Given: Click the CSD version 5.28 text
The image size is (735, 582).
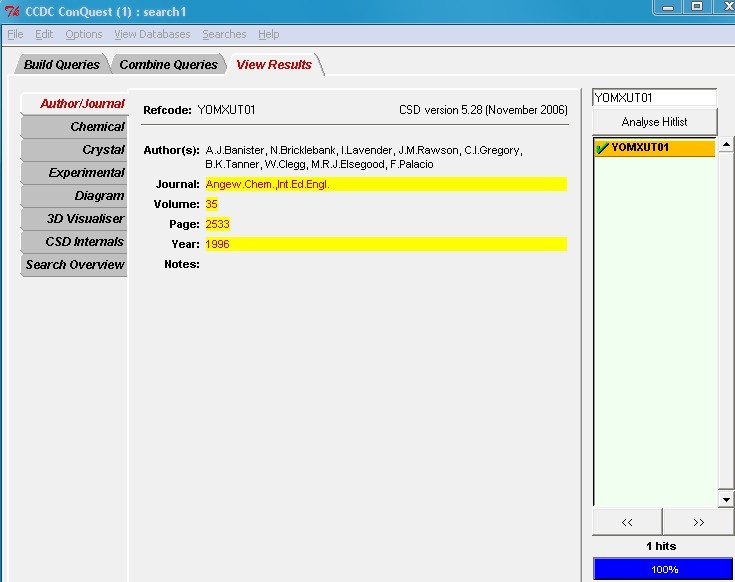Looking at the screenshot, I should 483,110.
